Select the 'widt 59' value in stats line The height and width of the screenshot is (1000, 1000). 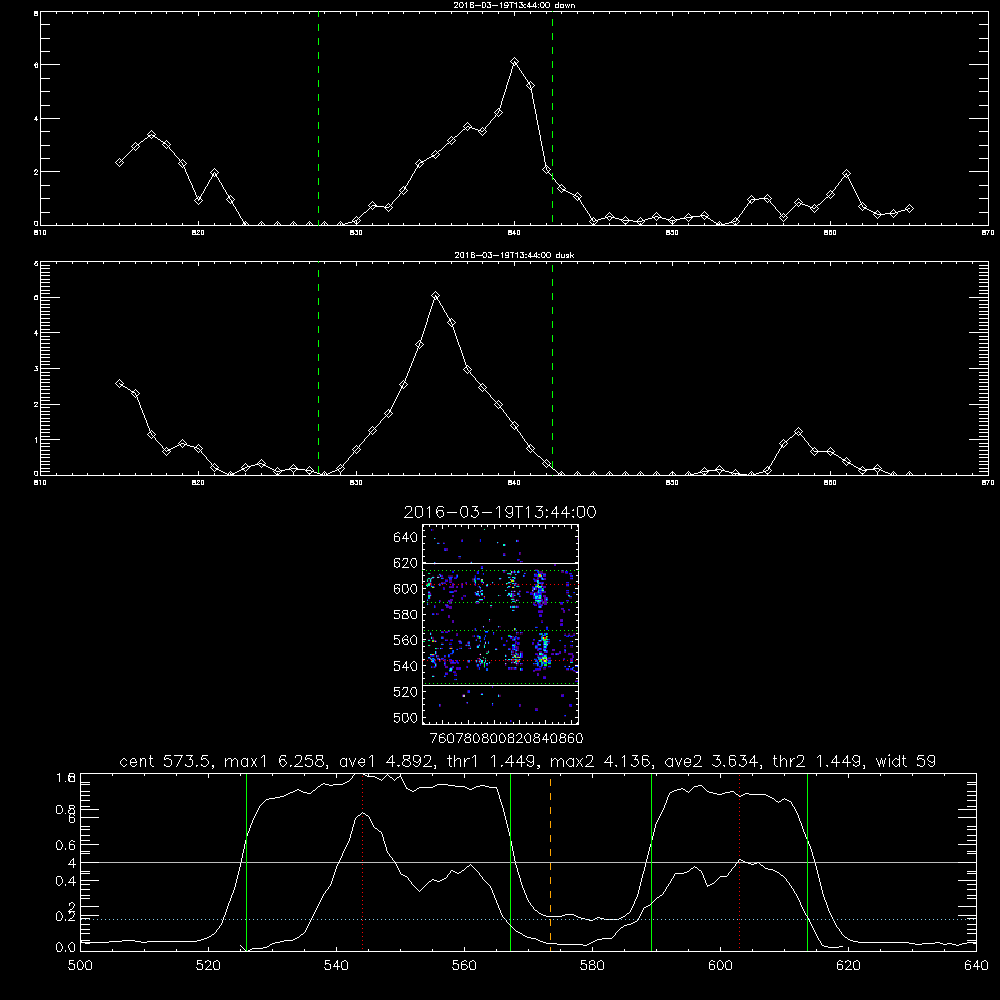pyautogui.click(x=906, y=761)
